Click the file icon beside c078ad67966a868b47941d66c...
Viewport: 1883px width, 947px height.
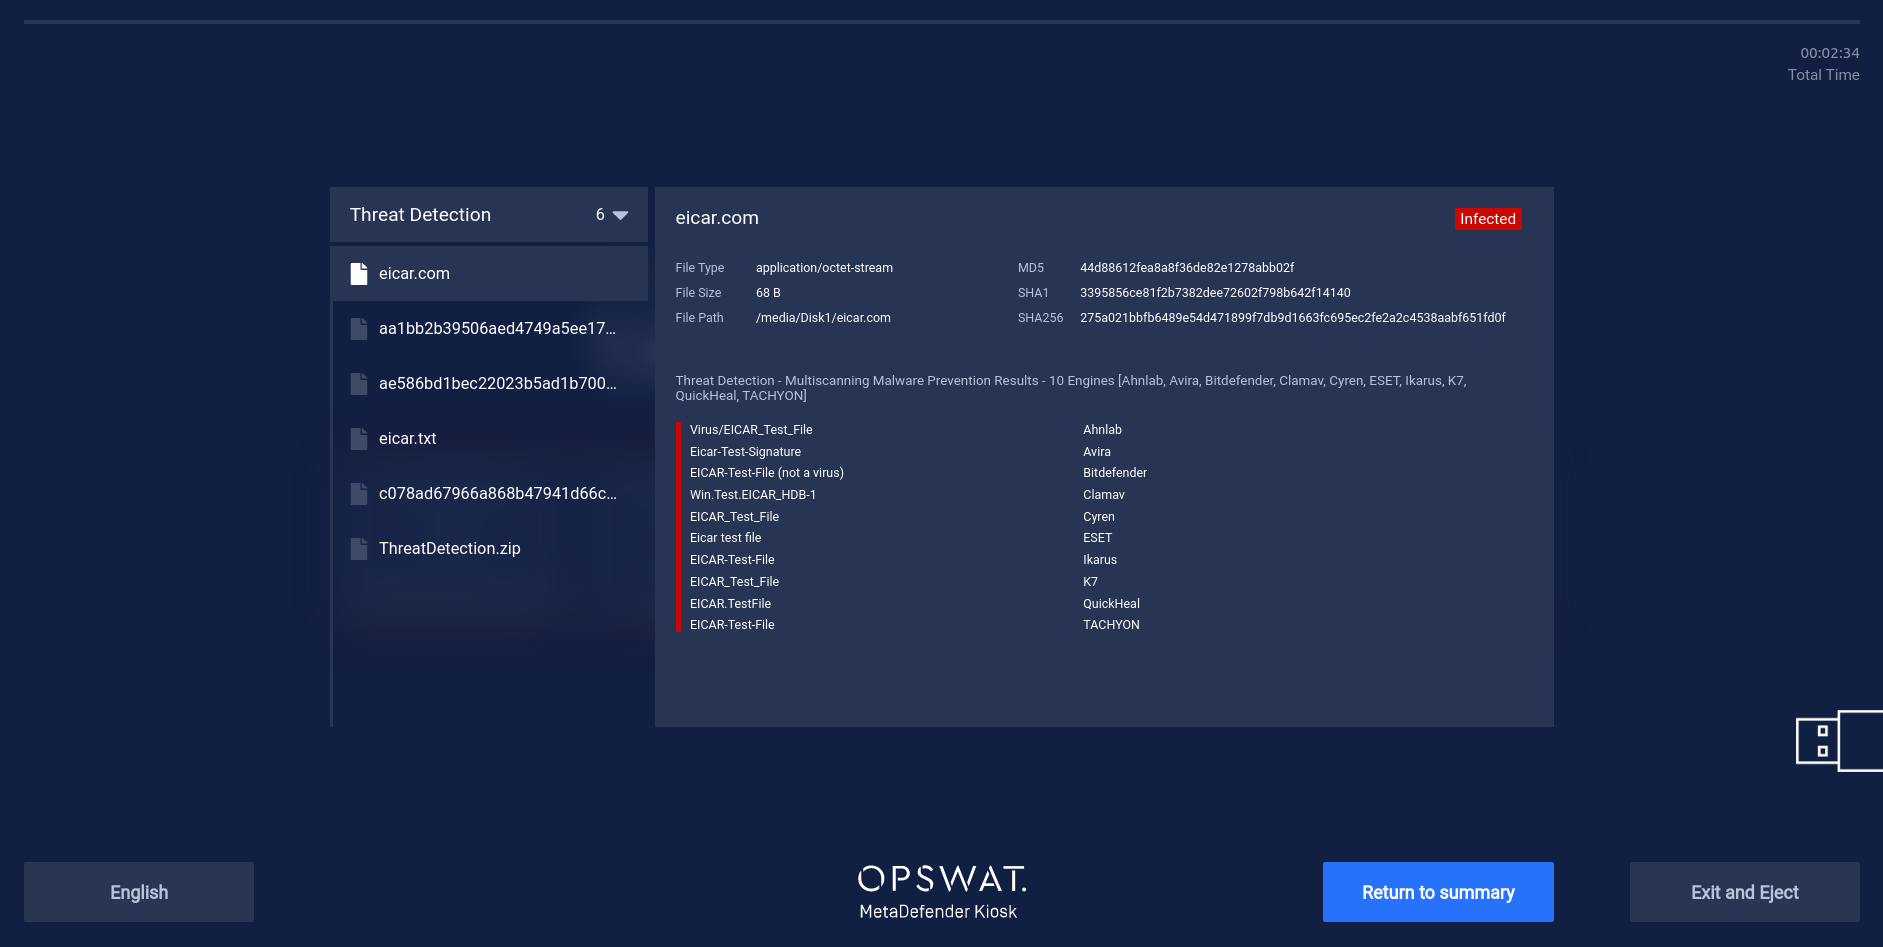tap(359, 494)
